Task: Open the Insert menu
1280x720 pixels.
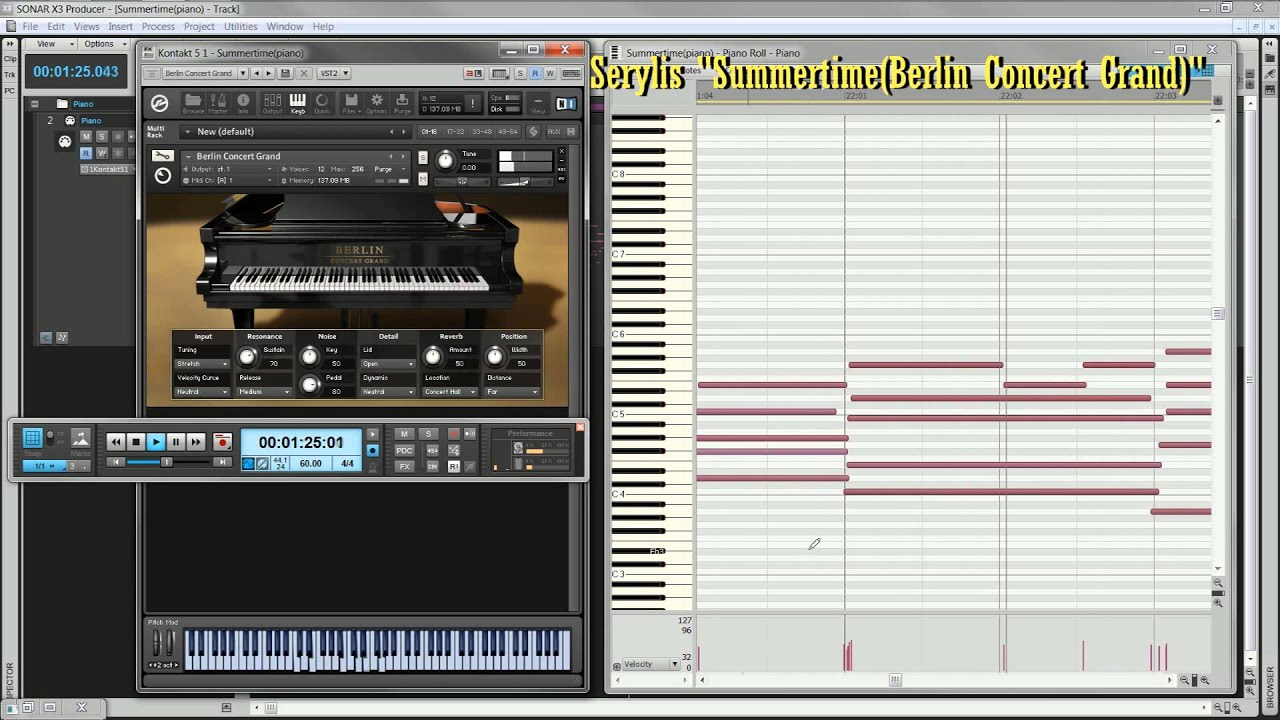Action: (120, 26)
